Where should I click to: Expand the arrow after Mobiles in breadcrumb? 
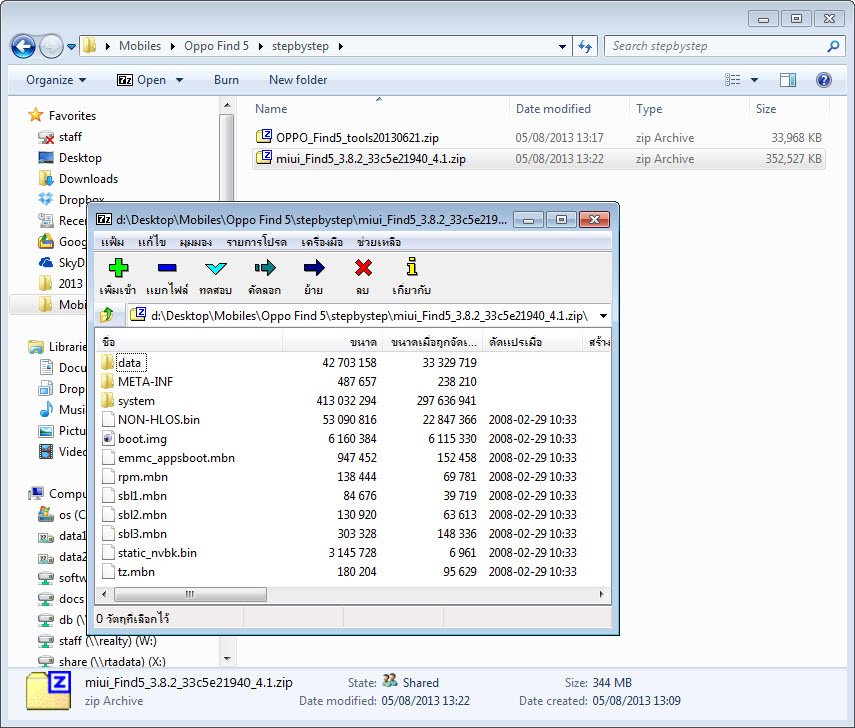173,46
